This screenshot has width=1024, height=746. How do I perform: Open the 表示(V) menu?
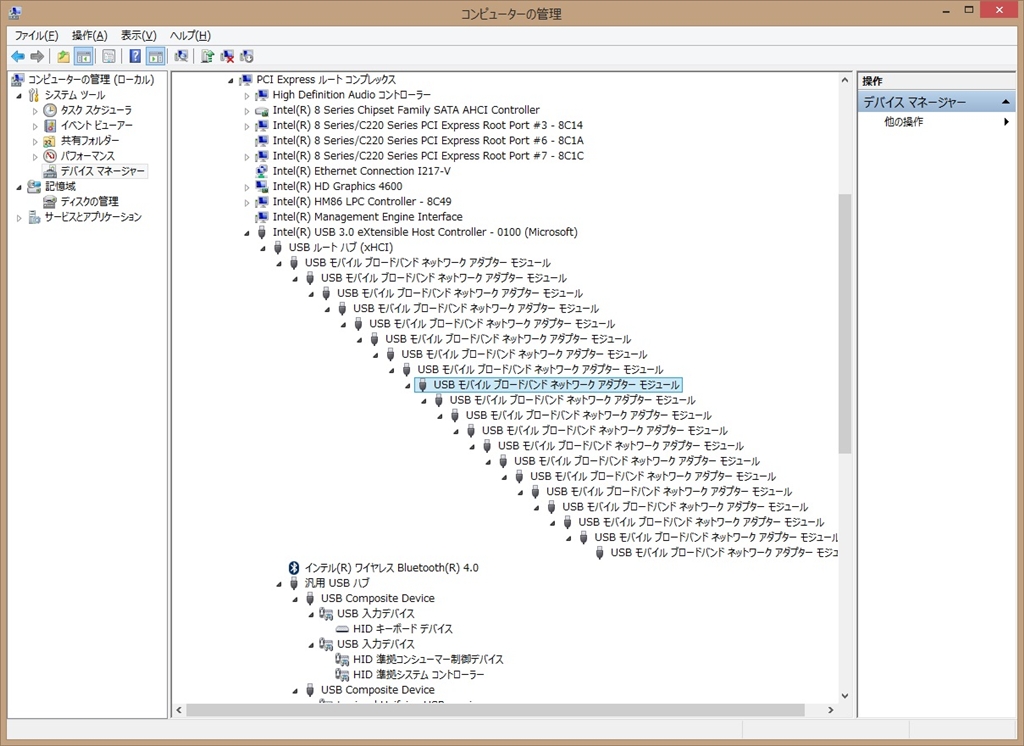138,35
